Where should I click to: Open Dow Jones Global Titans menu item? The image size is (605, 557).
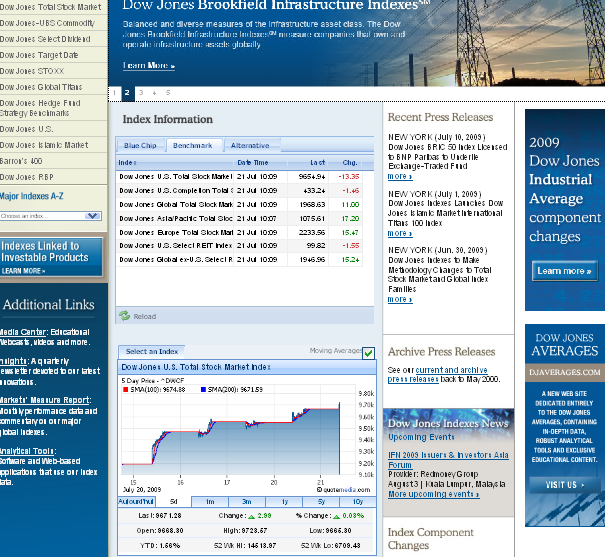coord(41,87)
